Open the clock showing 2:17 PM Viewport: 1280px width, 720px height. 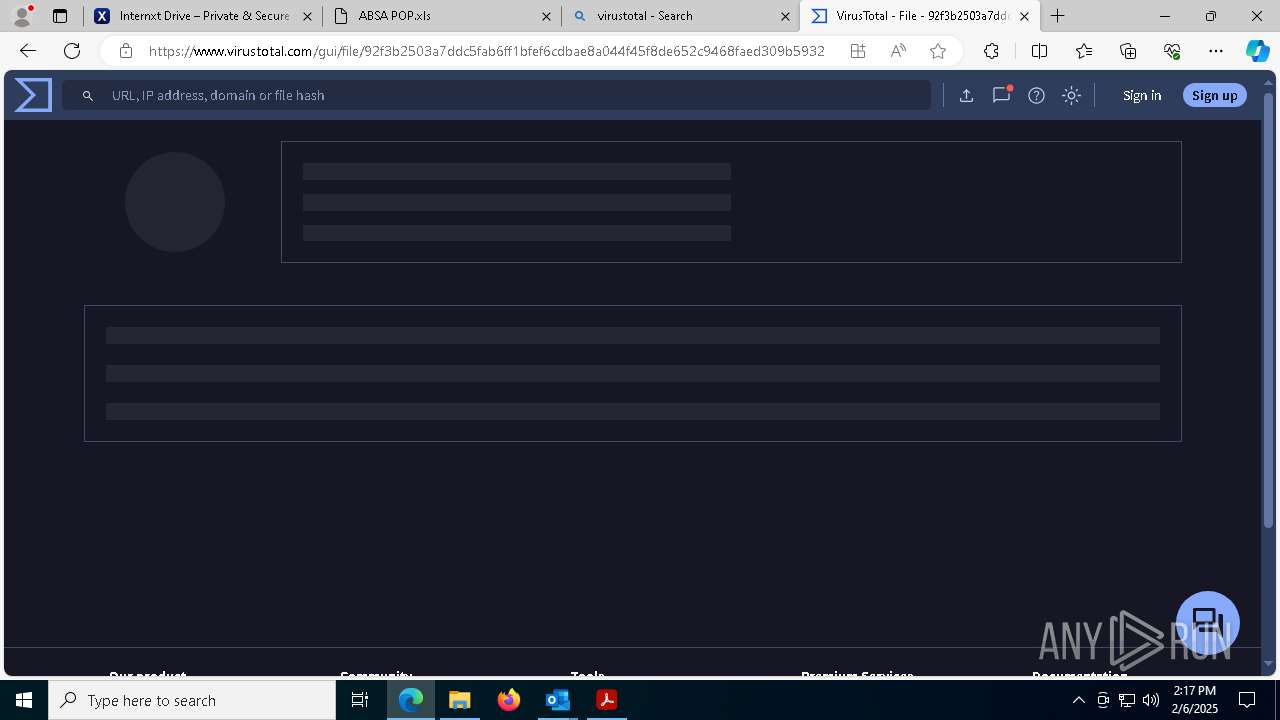(1194, 700)
